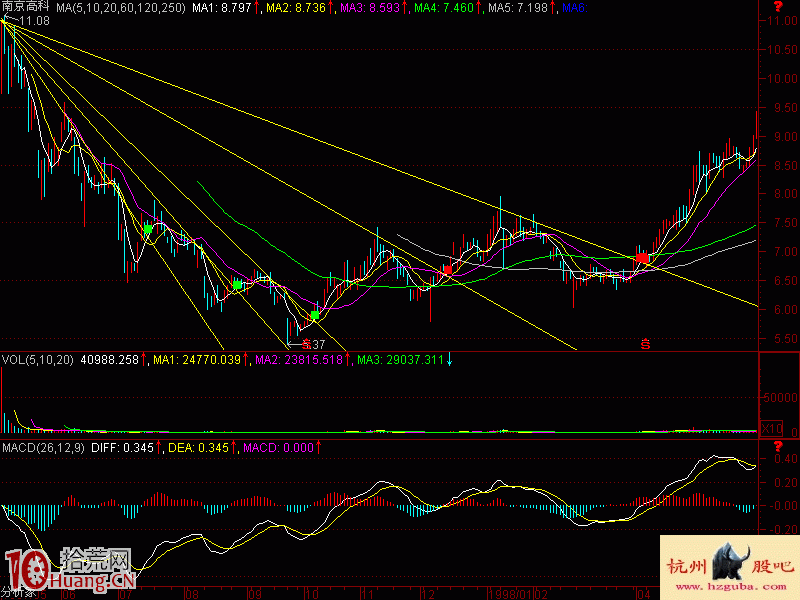
Task: Click the MA1: 8.797 value
Action: click(x=222, y=8)
